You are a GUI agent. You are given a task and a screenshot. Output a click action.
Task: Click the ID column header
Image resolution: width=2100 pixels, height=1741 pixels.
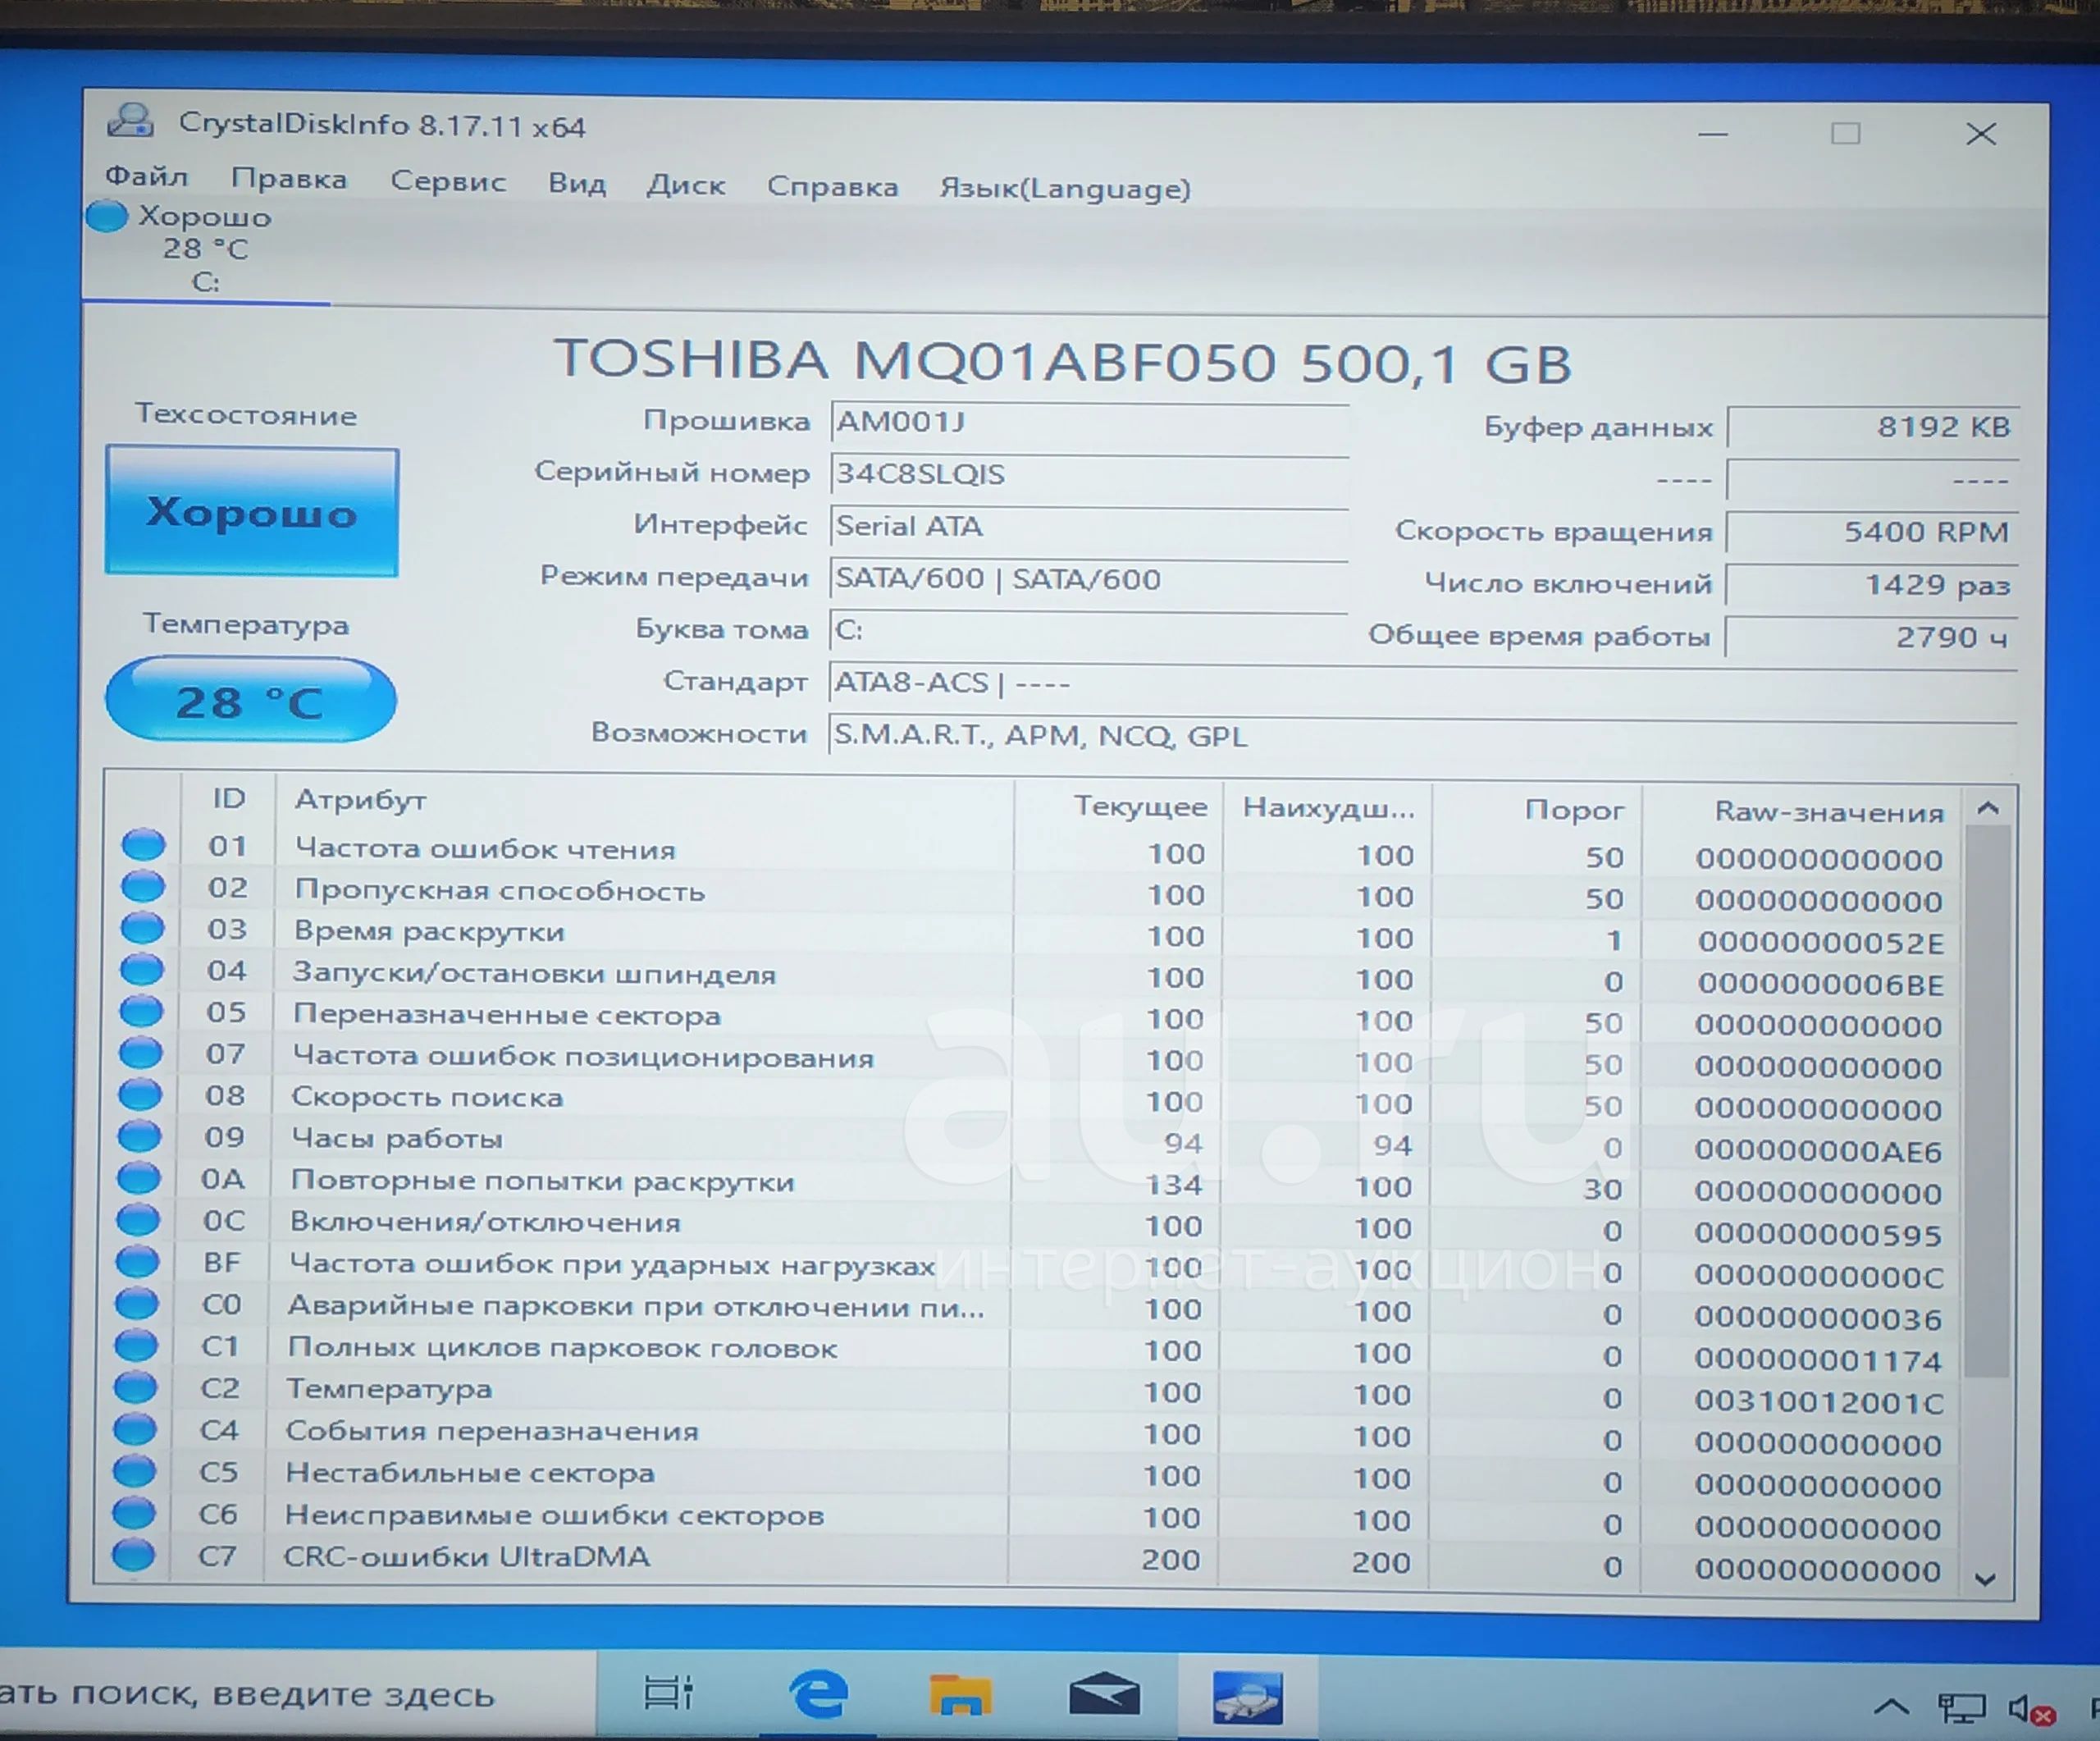click(x=228, y=798)
